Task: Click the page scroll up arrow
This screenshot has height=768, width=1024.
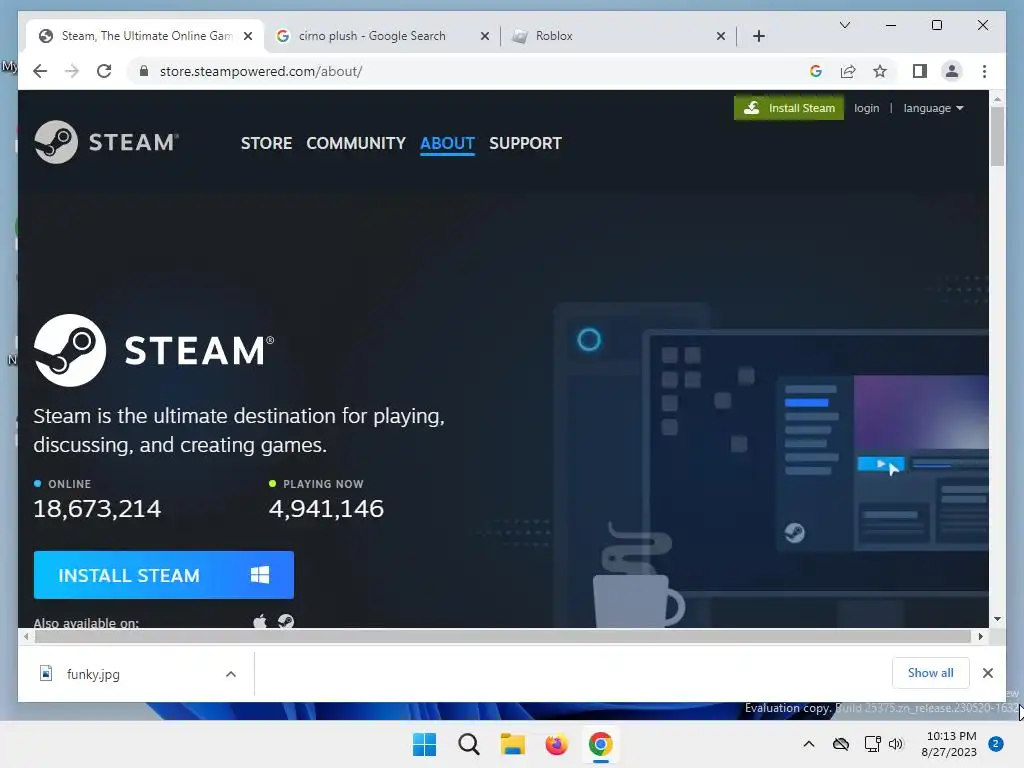Action: pyautogui.click(x=997, y=99)
